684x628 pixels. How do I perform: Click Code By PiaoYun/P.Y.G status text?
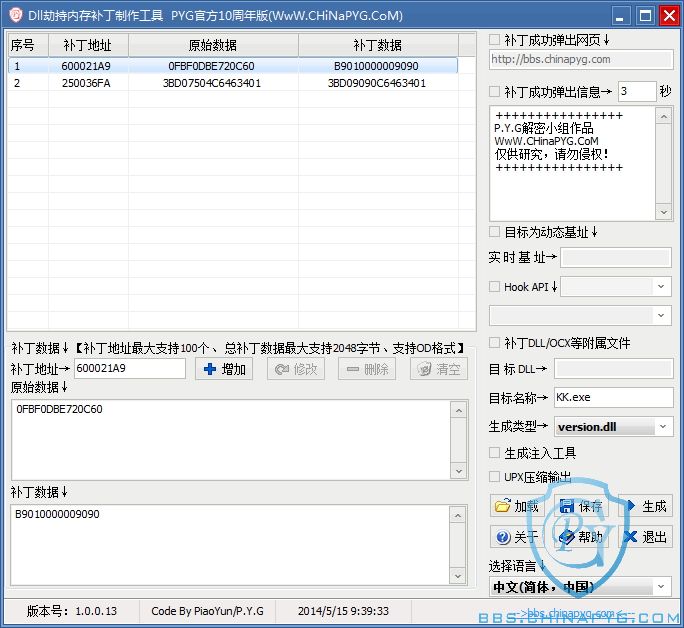tap(207, 611)
